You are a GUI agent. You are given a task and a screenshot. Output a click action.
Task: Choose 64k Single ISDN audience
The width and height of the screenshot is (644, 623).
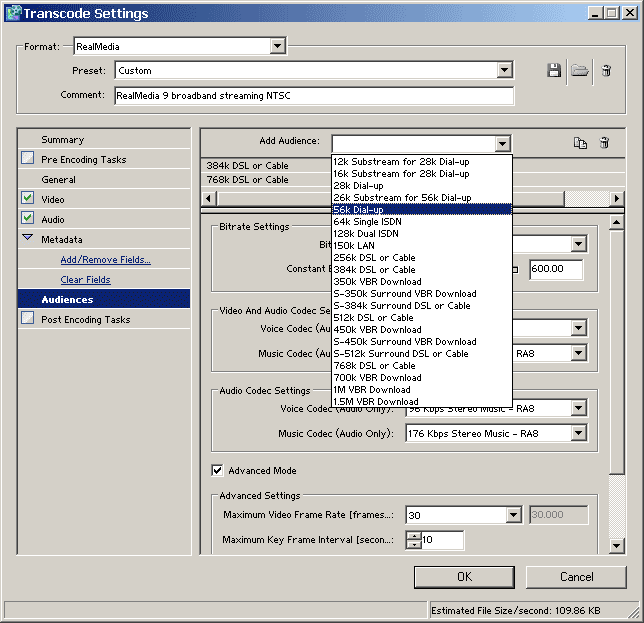[x=422, y=222]
